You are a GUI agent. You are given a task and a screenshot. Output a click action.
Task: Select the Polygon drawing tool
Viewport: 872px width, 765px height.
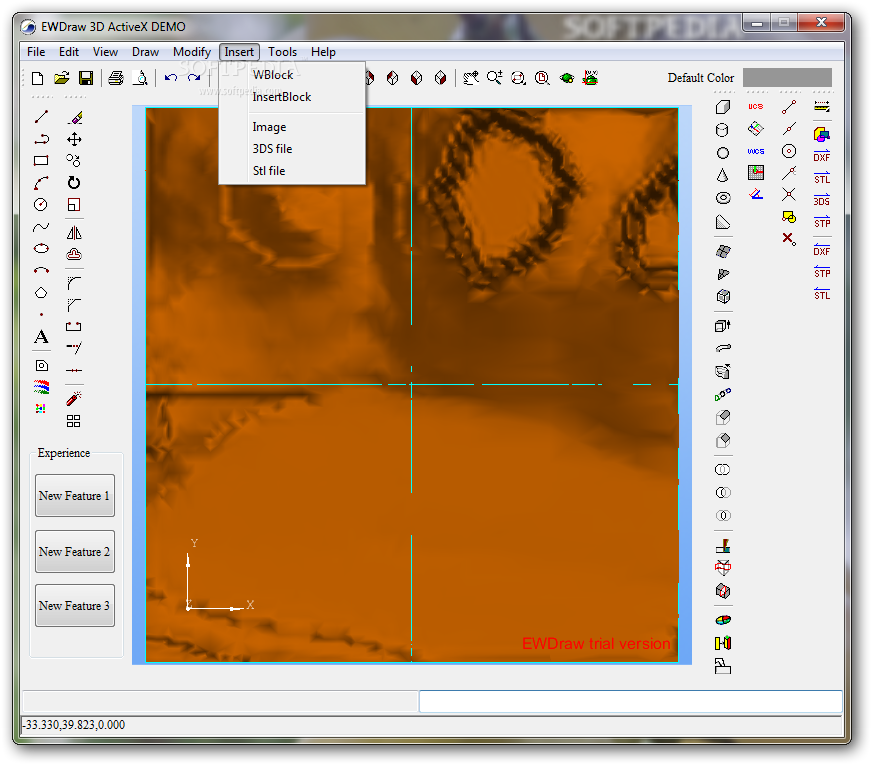coord(41,293)
